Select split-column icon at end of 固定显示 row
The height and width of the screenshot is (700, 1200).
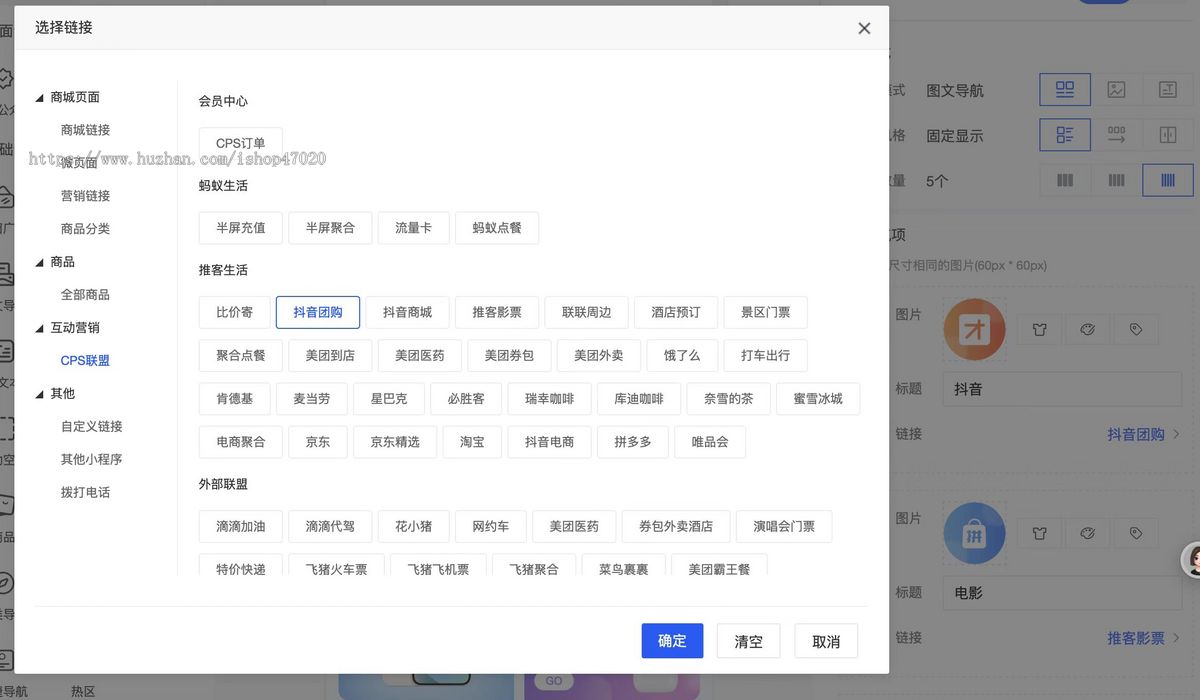[1168, 135]
